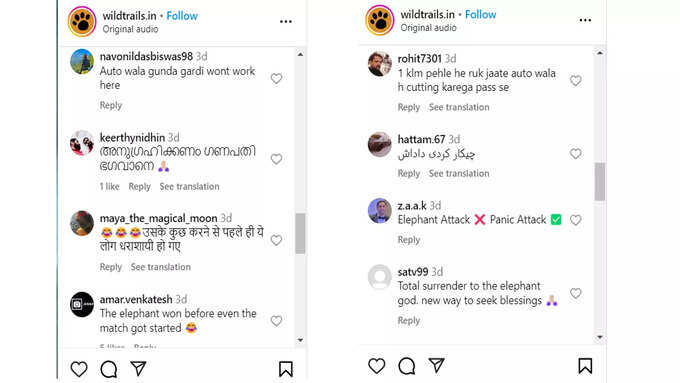Open comment bubble icon in right panel

pyautogui.click(x=407, y=366)
